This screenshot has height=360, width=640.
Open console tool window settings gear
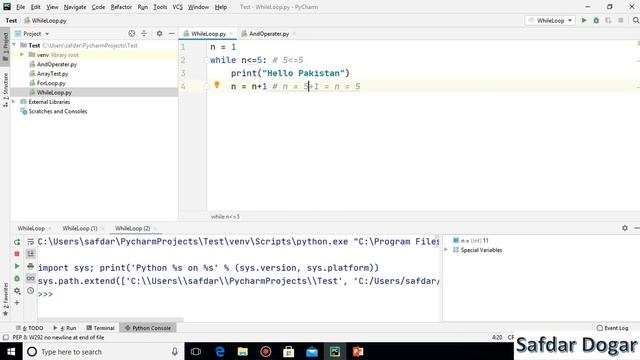pyautogui.click(x=625, y=228)
